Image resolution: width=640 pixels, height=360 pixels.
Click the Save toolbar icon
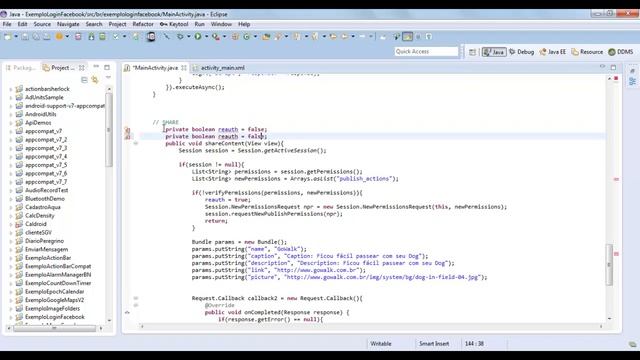click(x=25, y=37)
